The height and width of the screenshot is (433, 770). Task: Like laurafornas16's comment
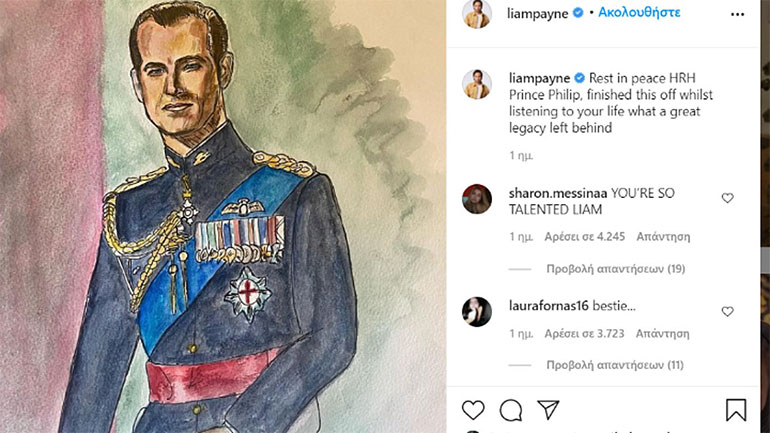(x=727, y=311)
